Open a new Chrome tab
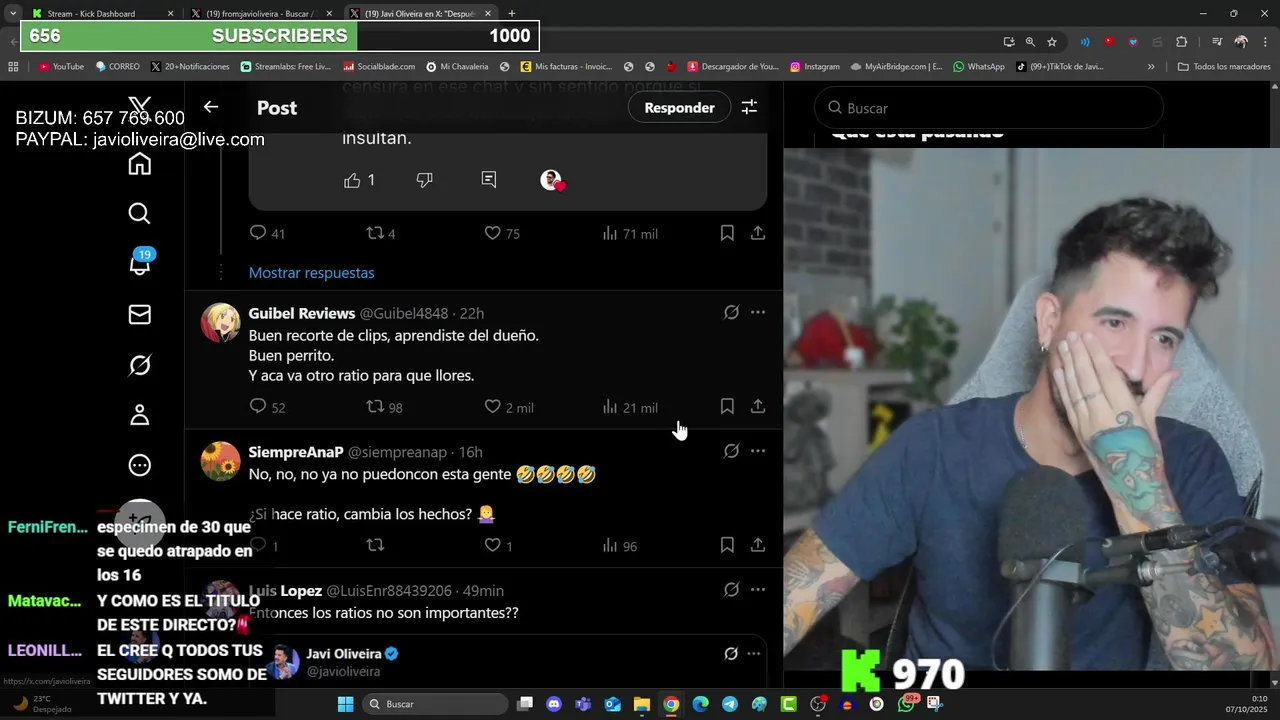 [x=511, y=14]
